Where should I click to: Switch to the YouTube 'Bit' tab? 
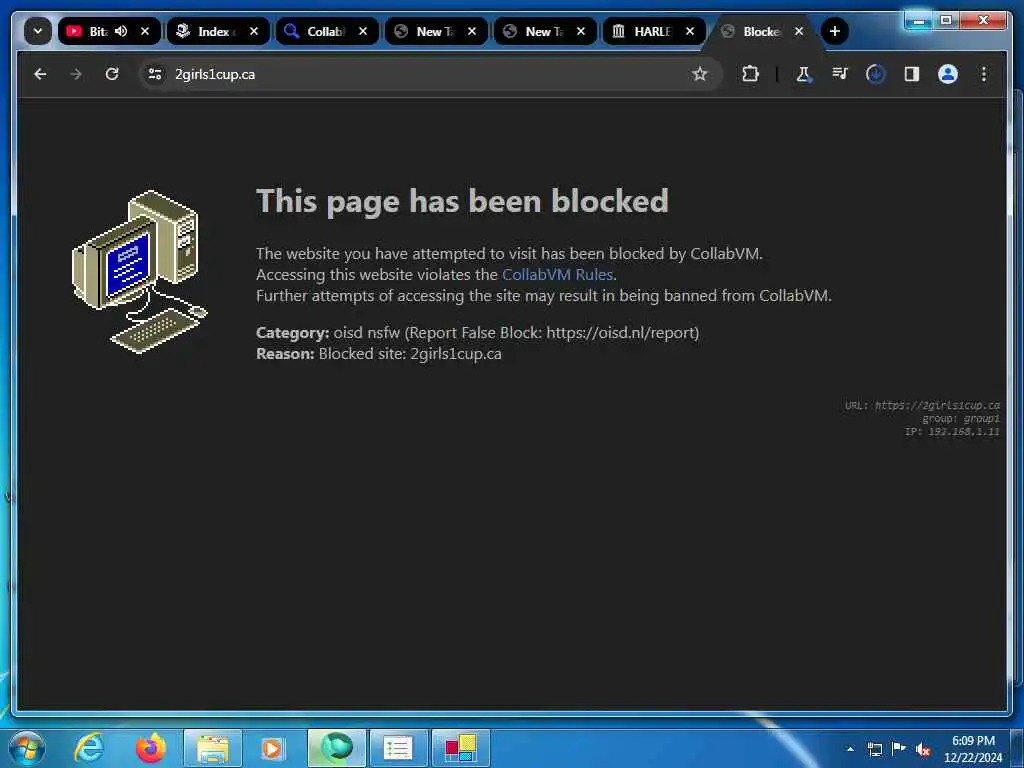tap(109, 31)
